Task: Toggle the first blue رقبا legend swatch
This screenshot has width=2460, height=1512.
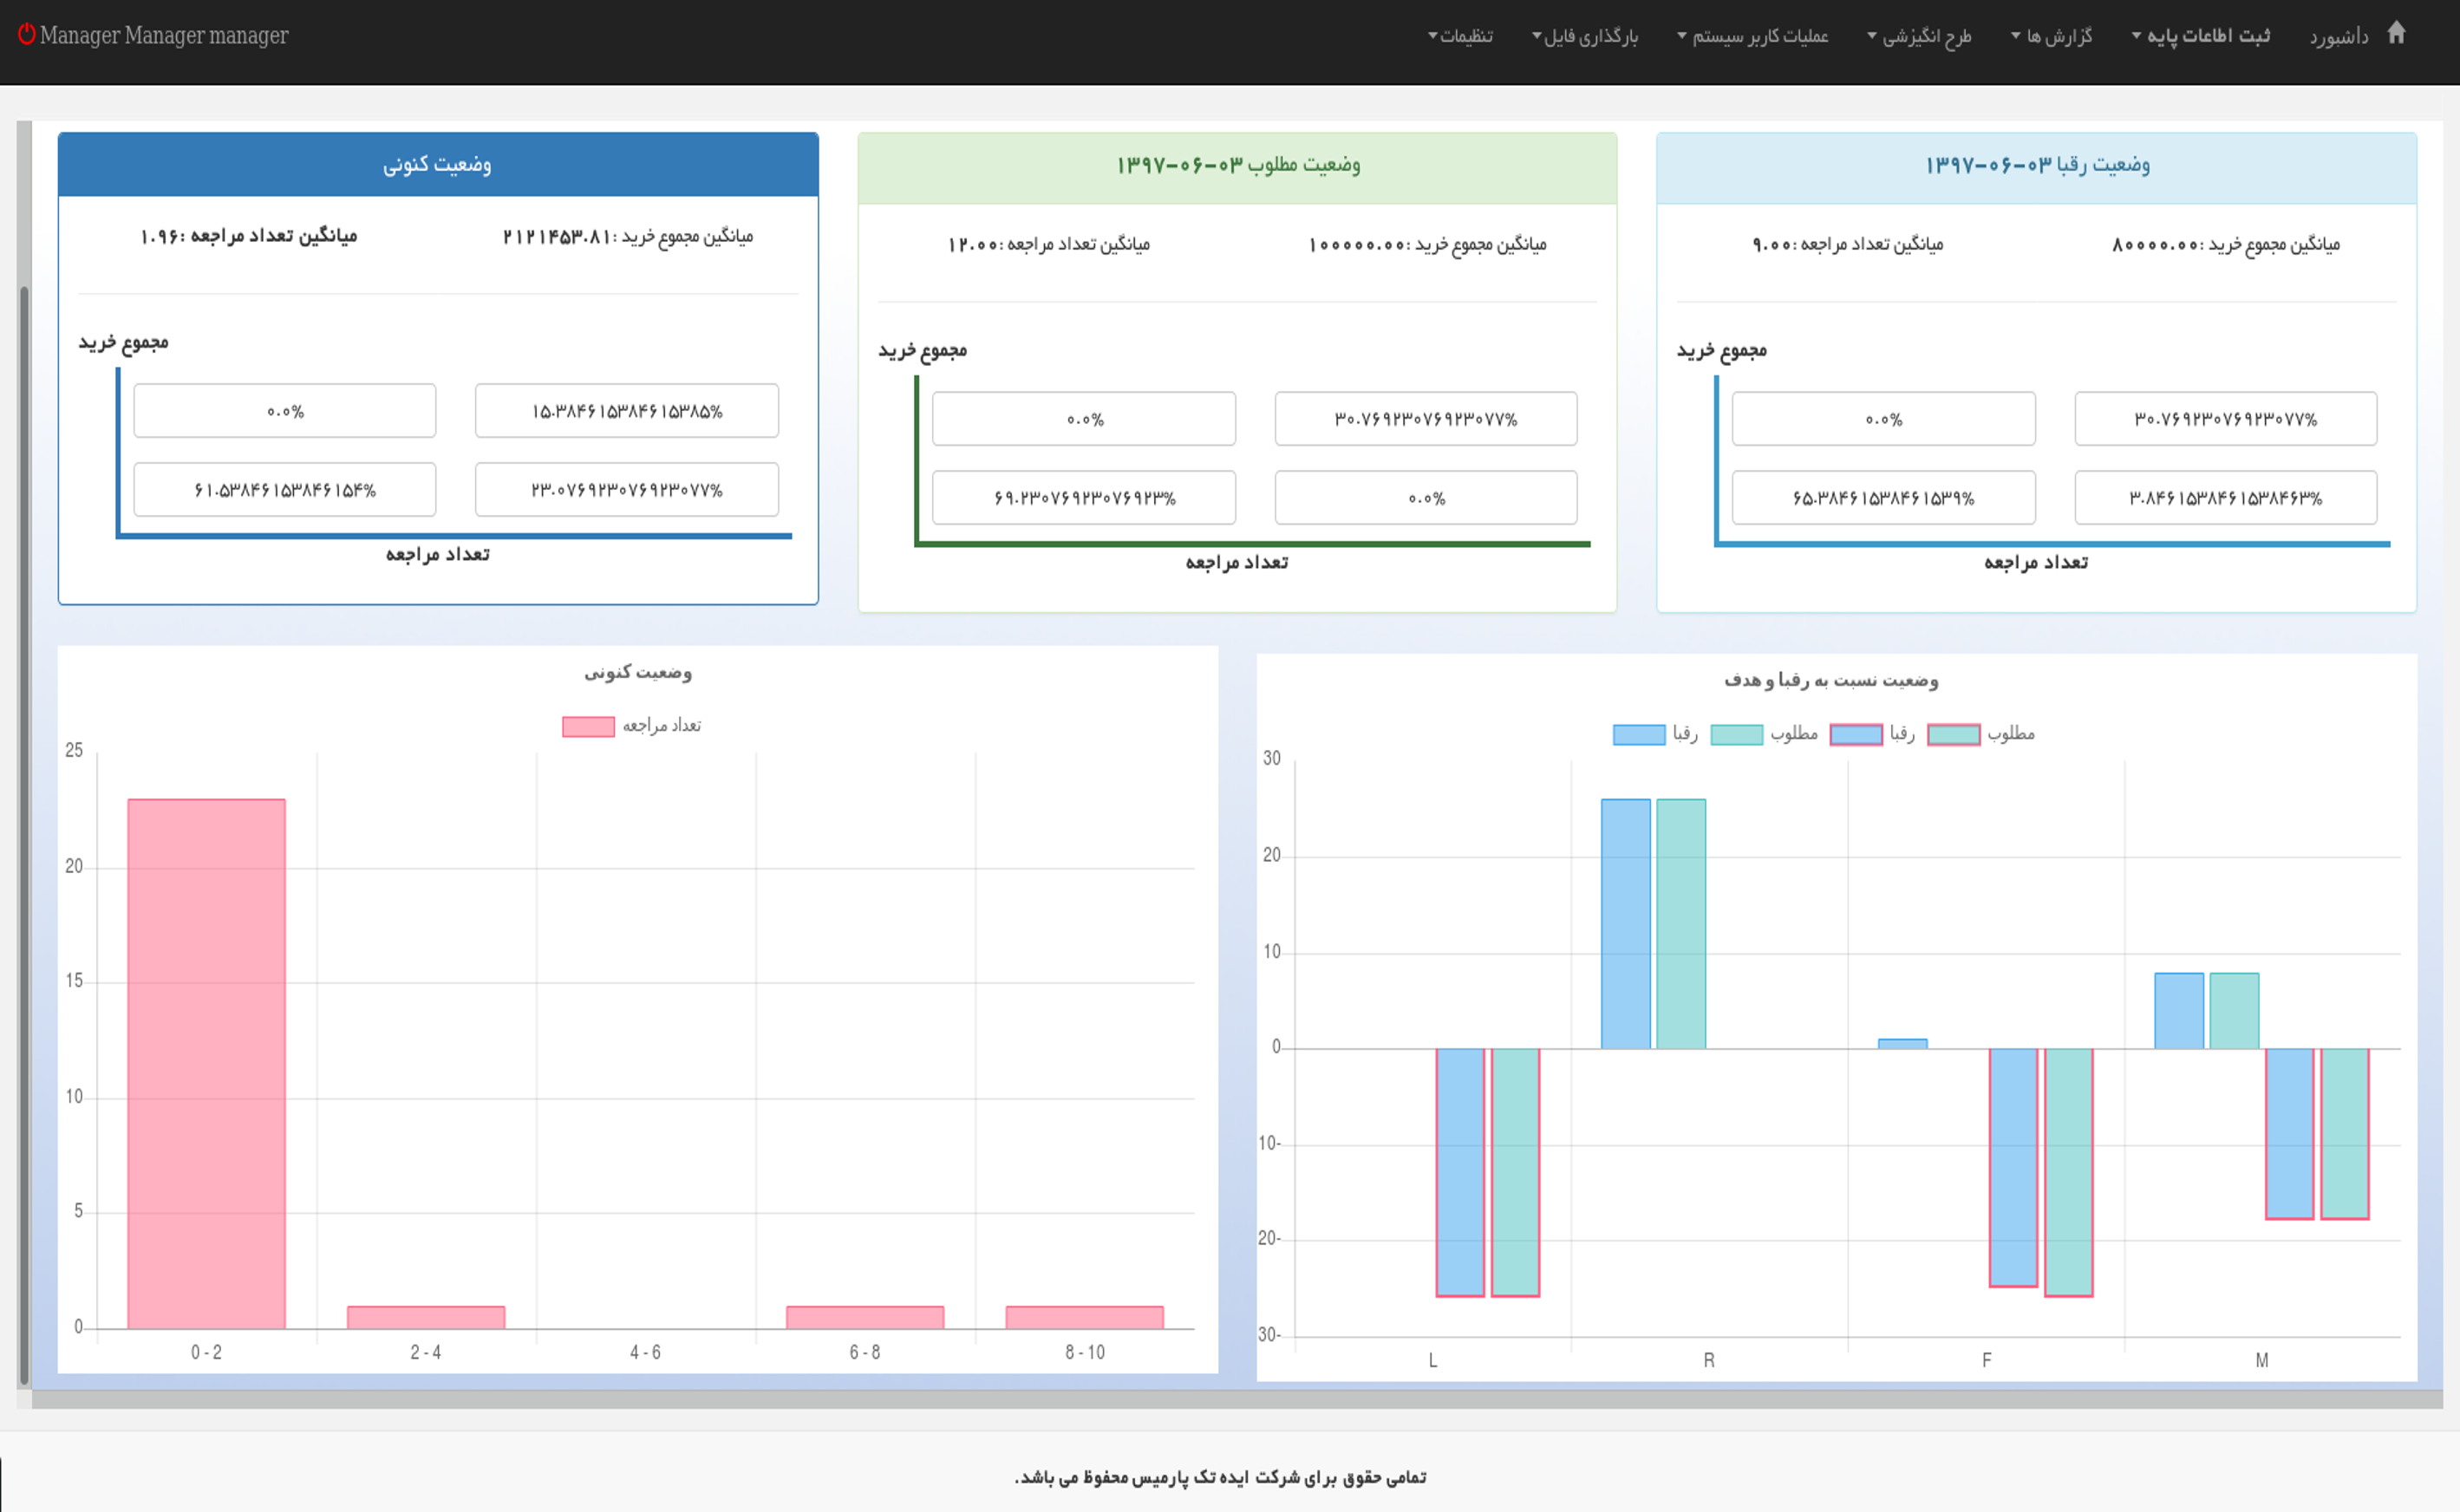Action: click(x=1639, y=735)
